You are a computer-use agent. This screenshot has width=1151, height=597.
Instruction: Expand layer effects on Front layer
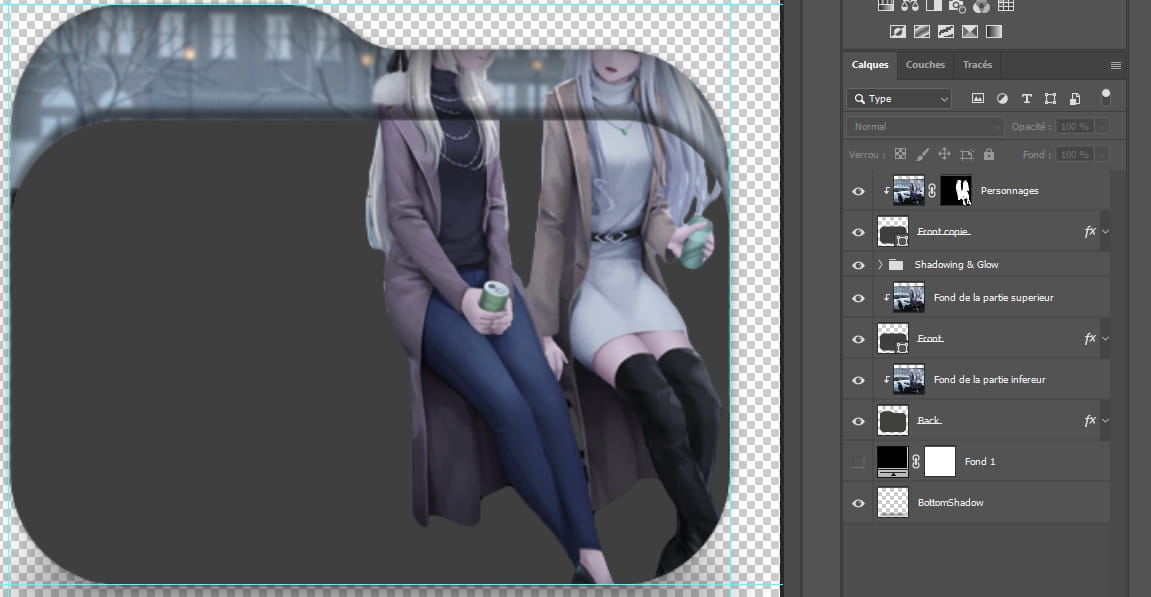pyautogui.click(x=1105, y=339)
